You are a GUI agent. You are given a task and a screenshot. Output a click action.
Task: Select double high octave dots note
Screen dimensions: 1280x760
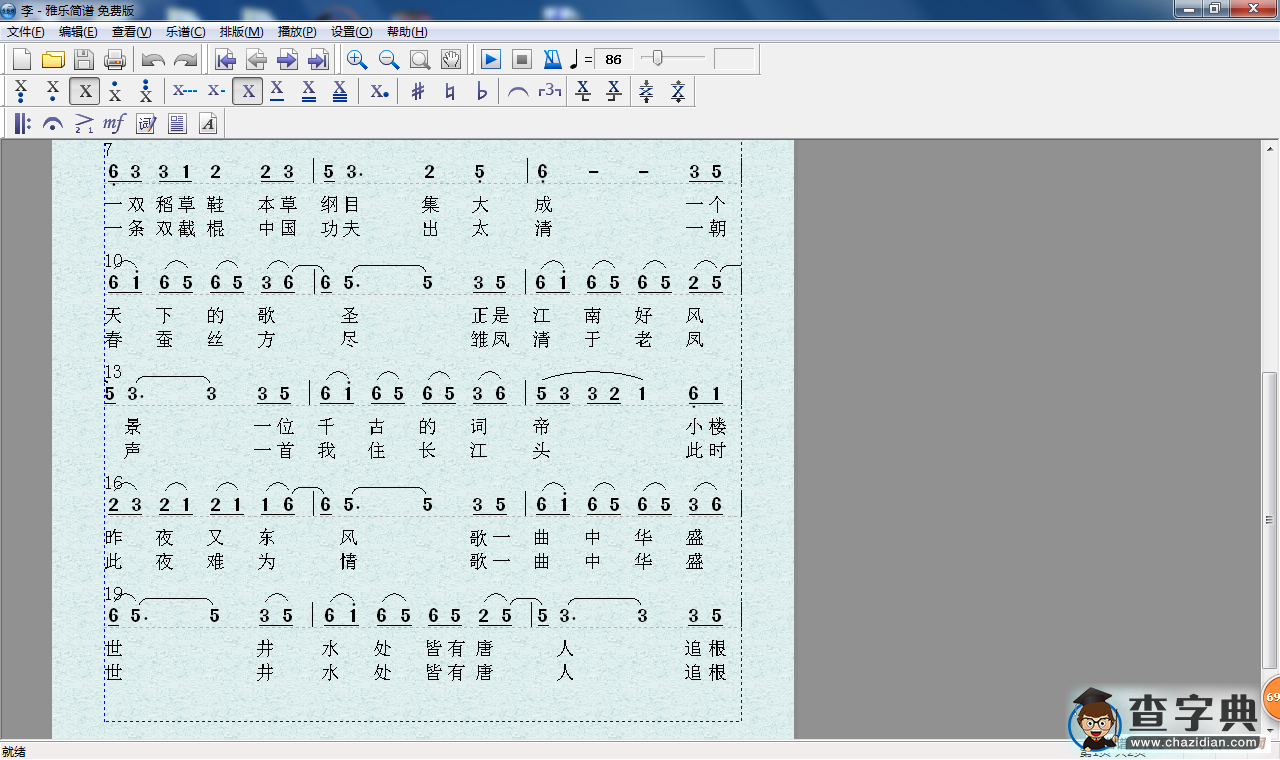click(146, 92)
